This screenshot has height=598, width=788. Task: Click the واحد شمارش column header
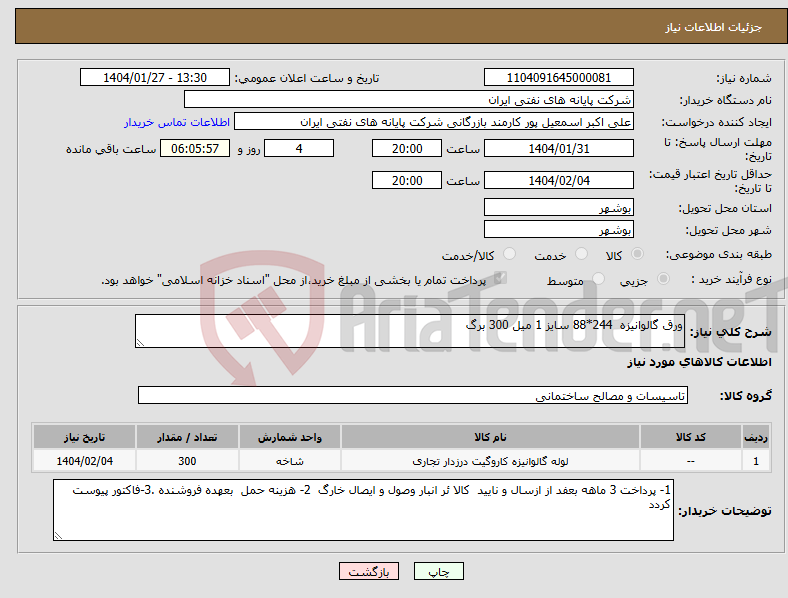point(290,437)
